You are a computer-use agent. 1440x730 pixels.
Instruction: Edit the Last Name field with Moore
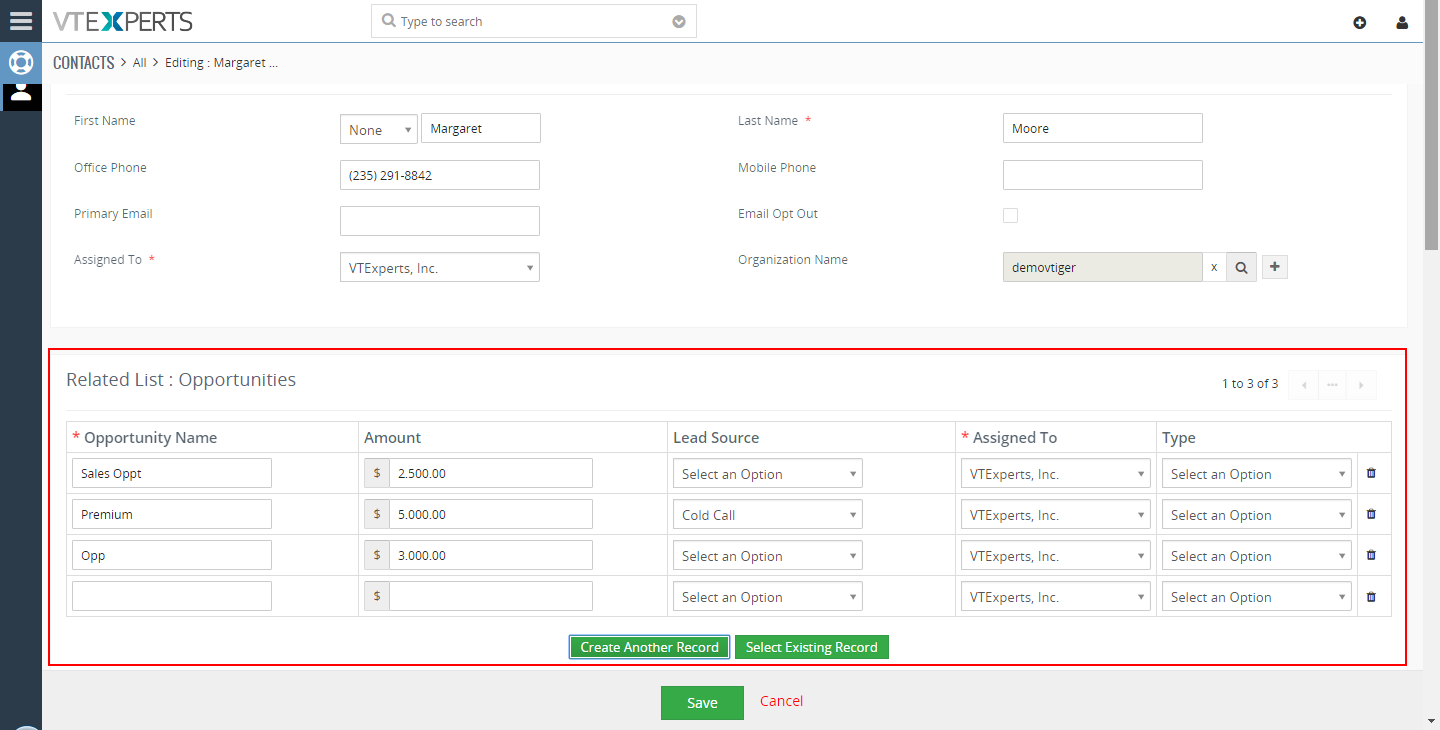(1103, 128)
